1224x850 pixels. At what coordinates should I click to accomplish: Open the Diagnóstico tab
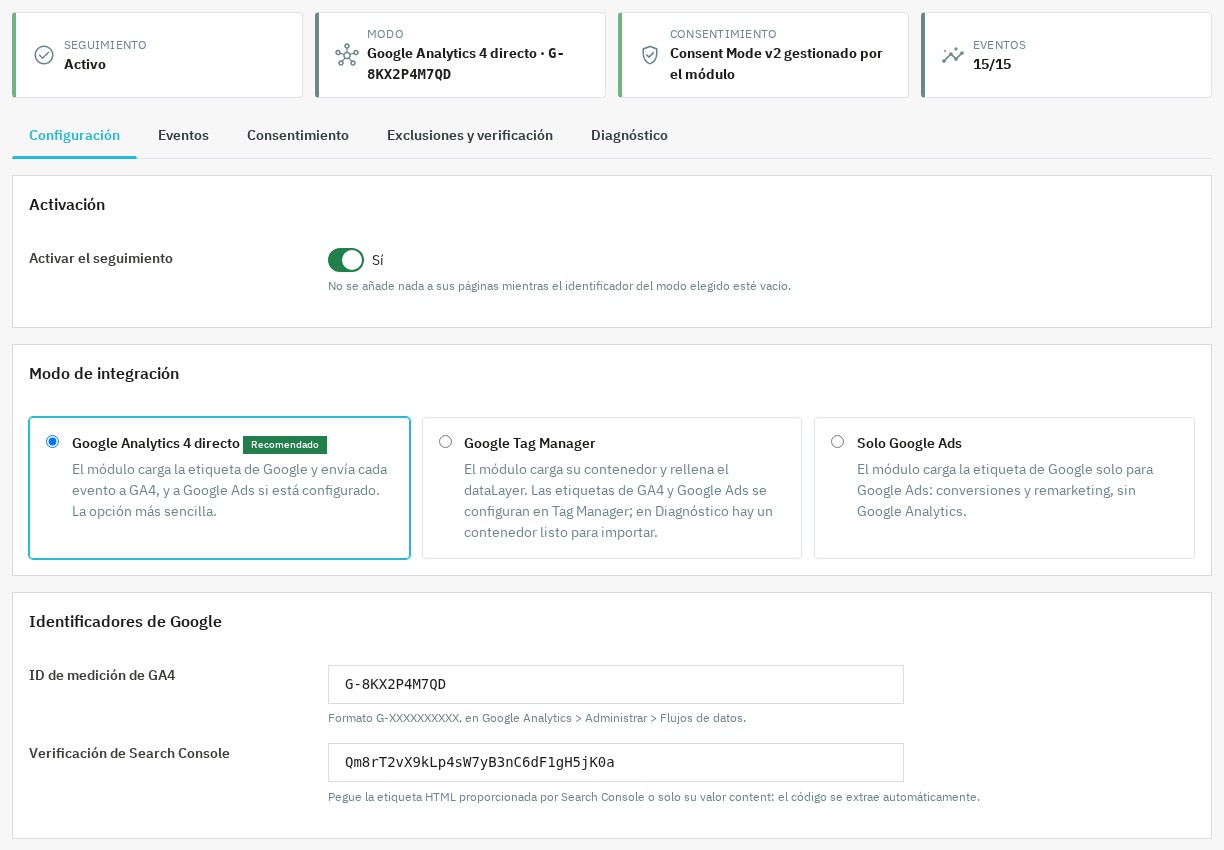tap(629, 135)
